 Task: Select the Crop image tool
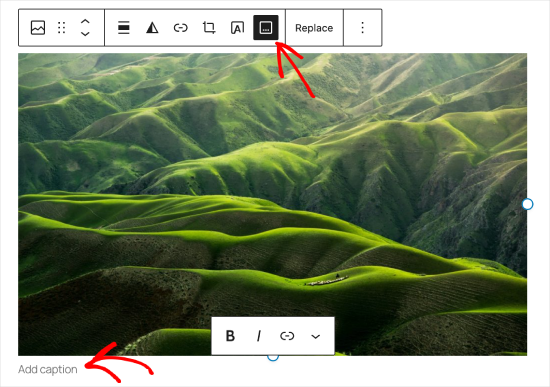pyautogui.click(x=209, y=28)
